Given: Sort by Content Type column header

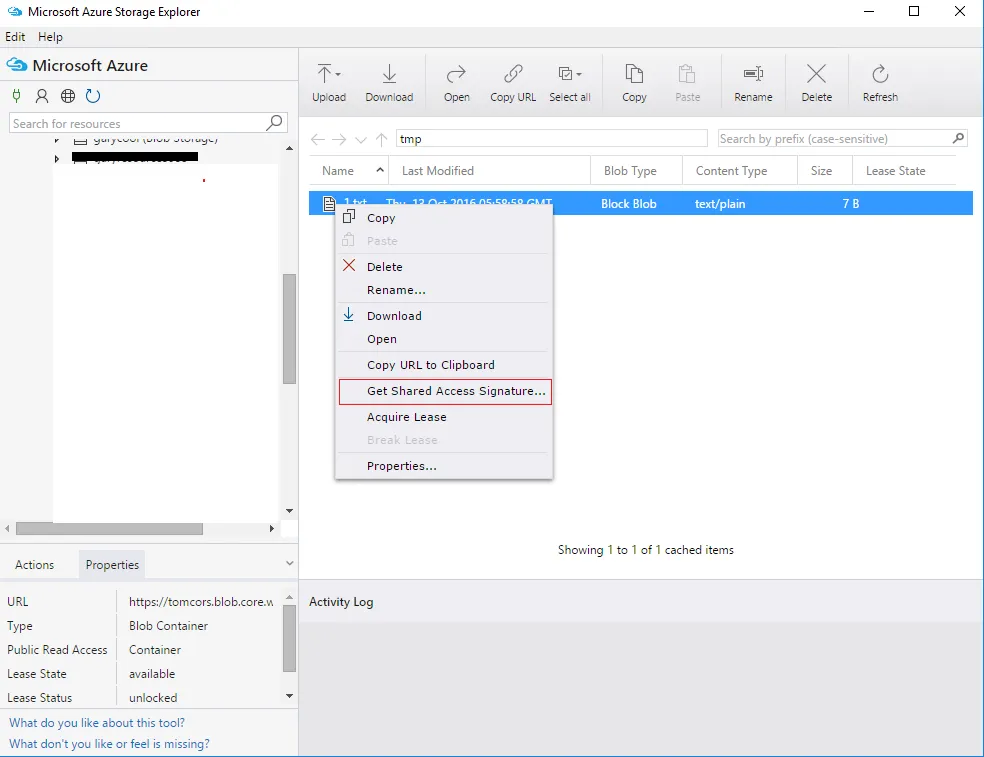Looking at the screenshot, I should pos(739,171).
